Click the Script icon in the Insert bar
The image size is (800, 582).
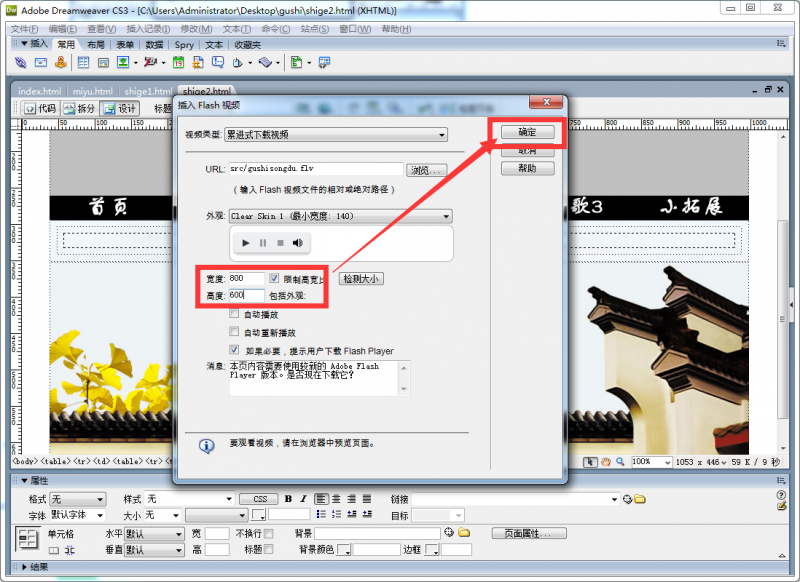click(265, 63)
